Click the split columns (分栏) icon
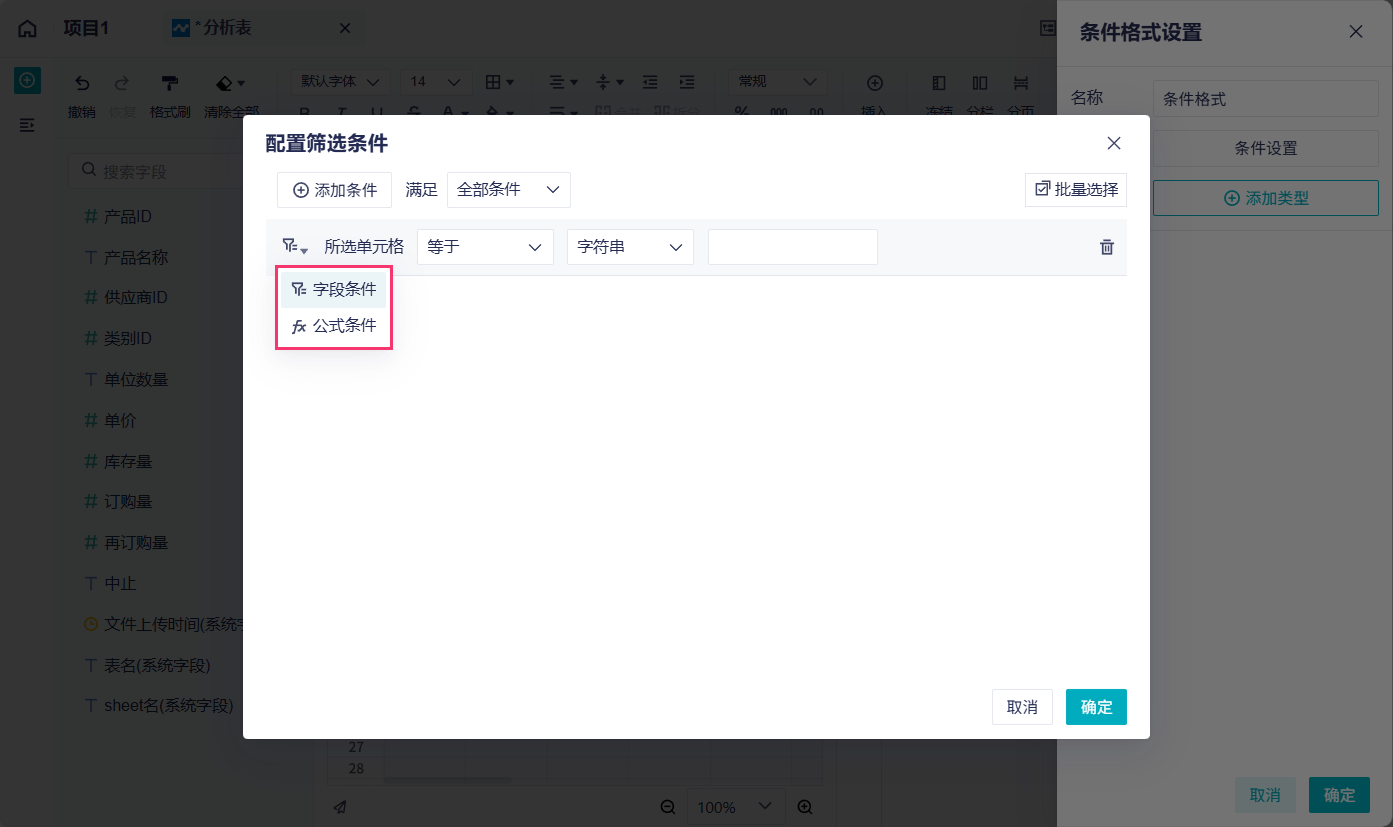 980,83
